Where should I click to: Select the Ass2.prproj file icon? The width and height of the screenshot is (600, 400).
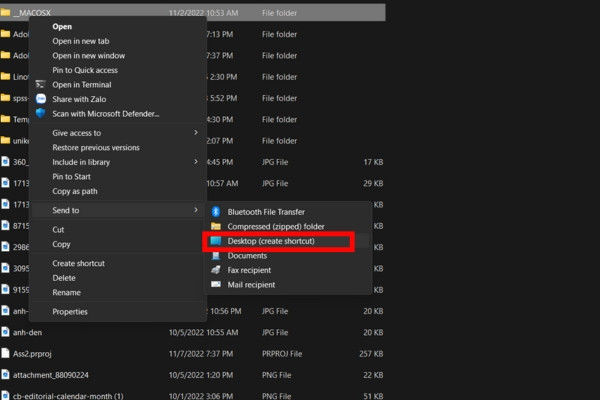[x=5, y=353]
